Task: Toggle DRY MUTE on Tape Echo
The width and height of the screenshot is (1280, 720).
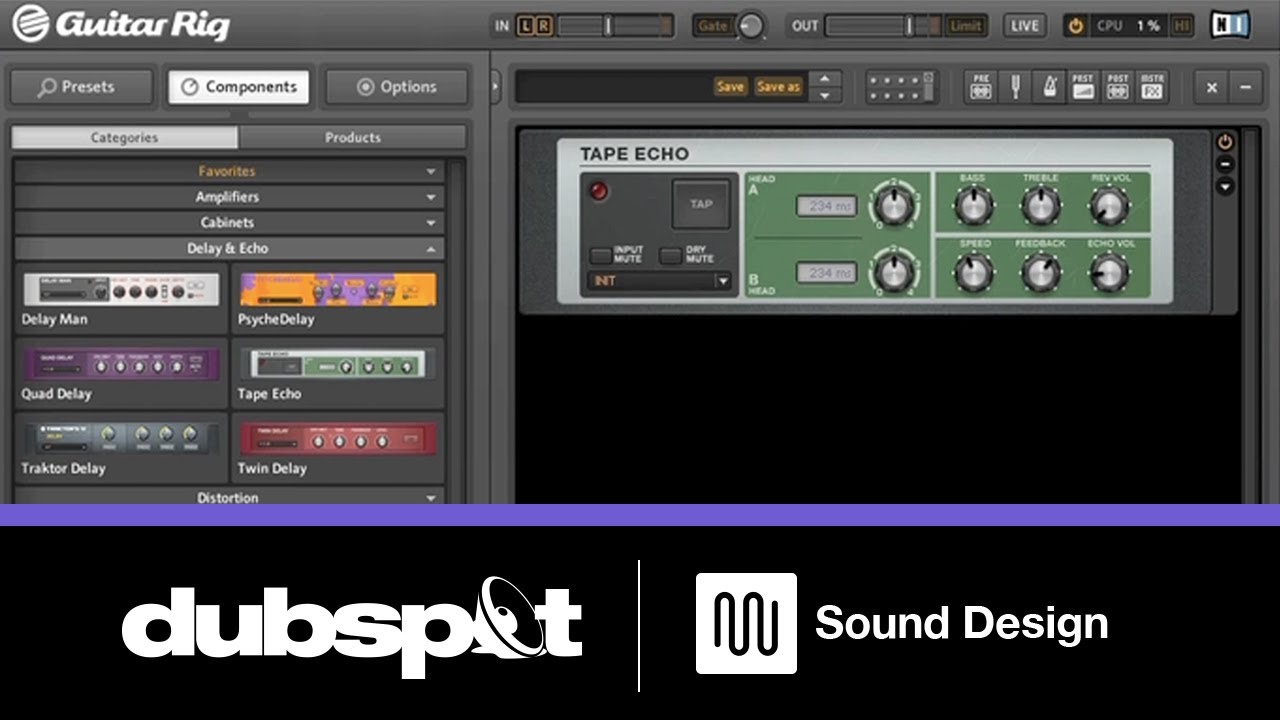Action: pos(670,255)
